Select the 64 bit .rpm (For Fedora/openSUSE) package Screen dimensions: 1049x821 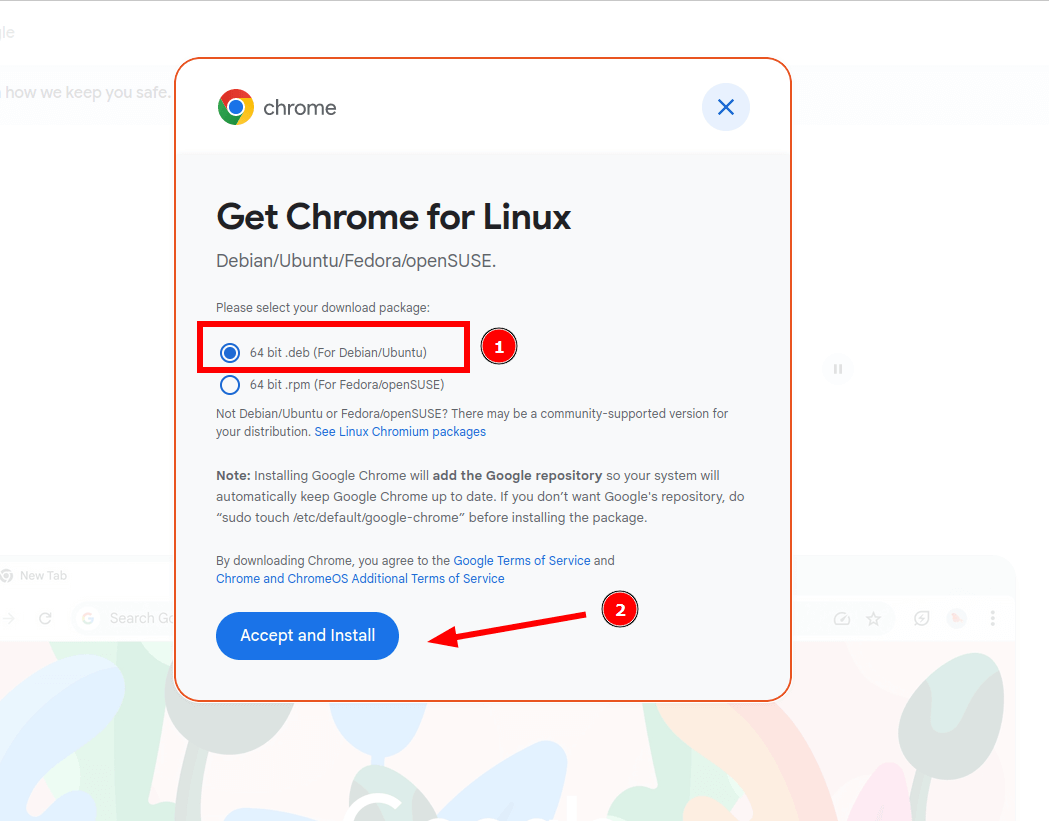pyautogui.click(x=230, y=385)
